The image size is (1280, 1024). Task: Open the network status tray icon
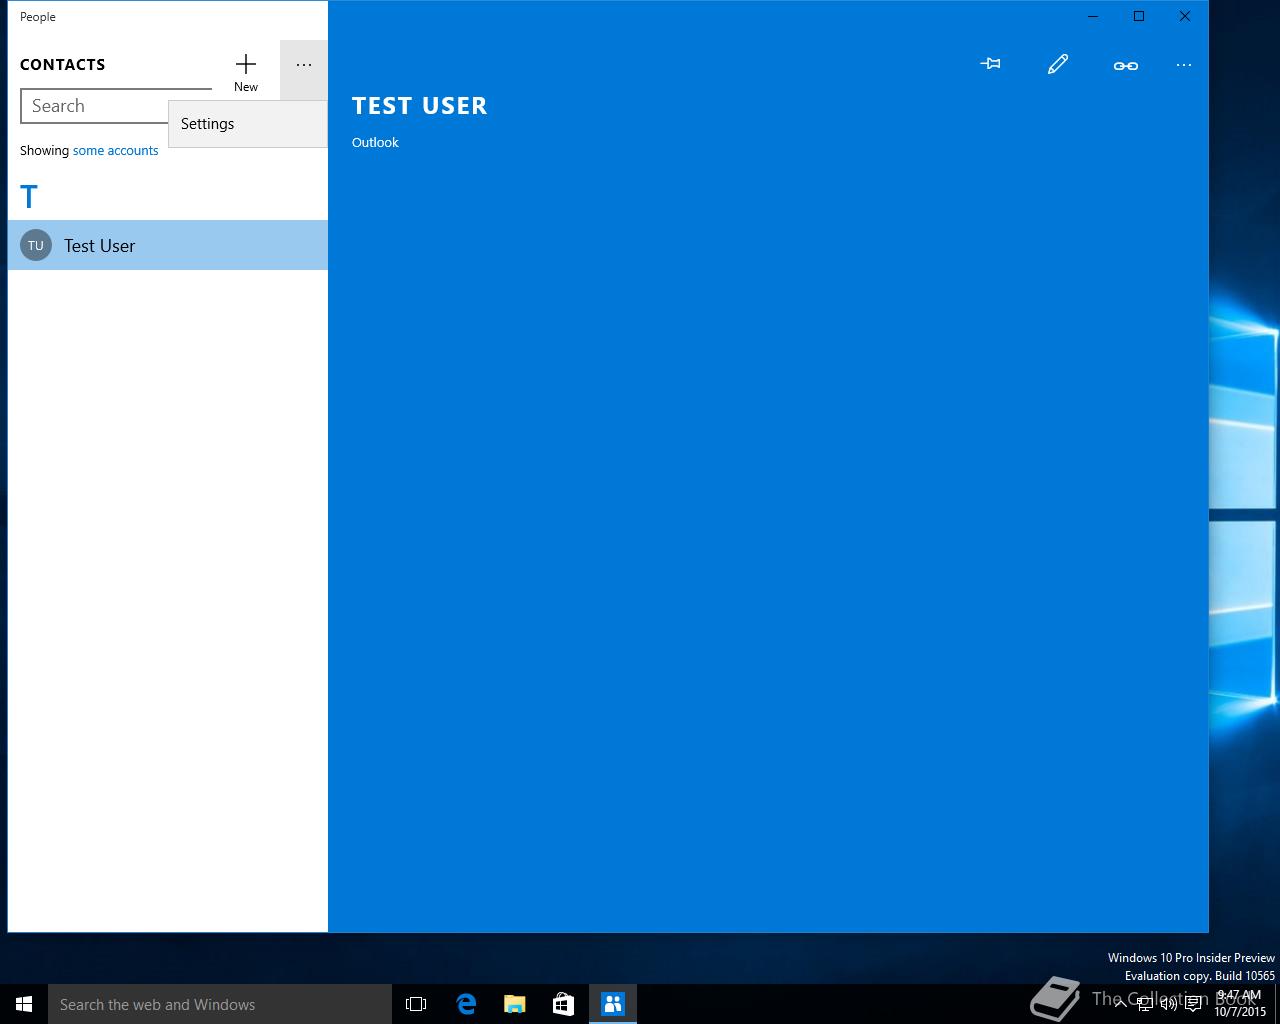point(1145,1004)
